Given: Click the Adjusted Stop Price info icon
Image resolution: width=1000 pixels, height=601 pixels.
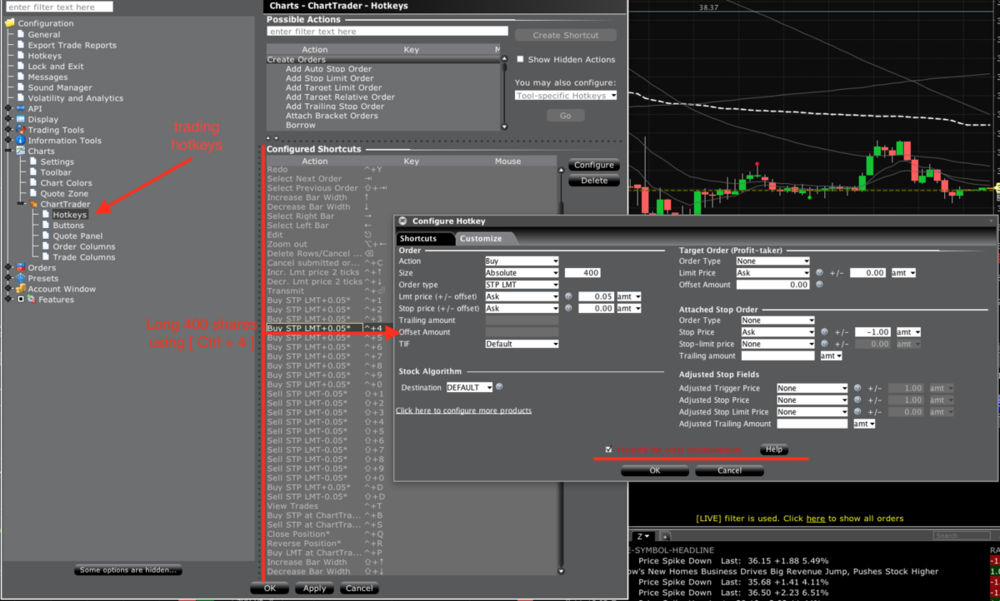Looking at the screenshot, I should [858, 400].
